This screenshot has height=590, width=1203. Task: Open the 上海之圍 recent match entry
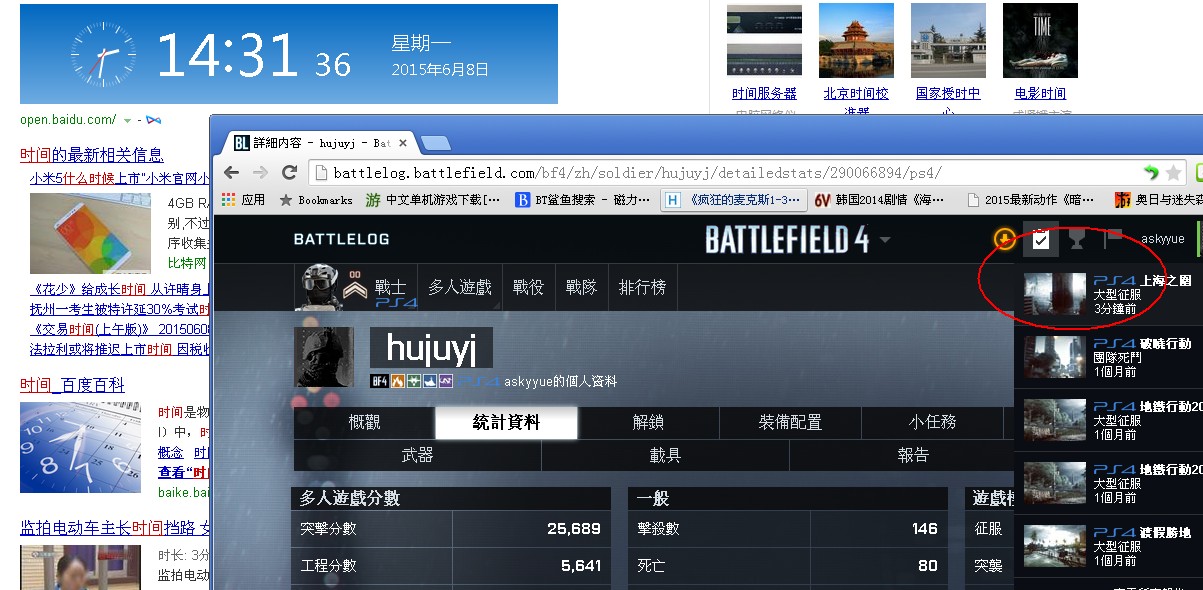(x=1108, y=295)
